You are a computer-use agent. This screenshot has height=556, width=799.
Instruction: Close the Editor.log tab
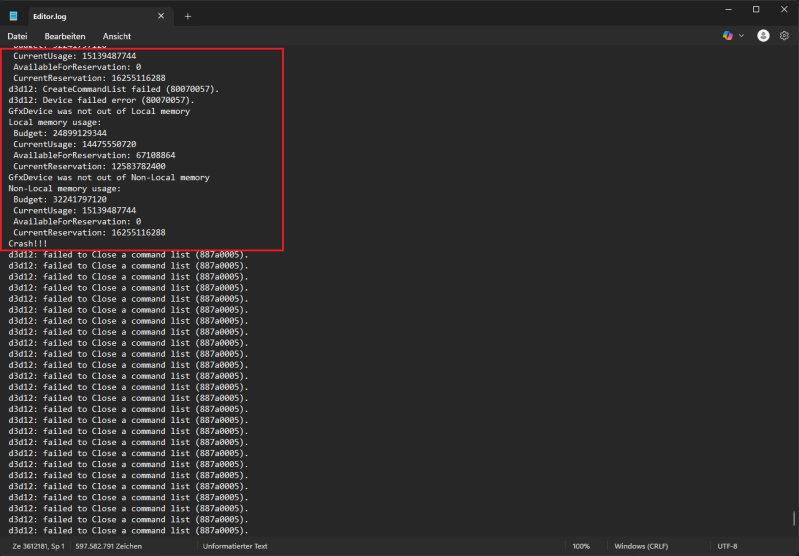[161, 16]
